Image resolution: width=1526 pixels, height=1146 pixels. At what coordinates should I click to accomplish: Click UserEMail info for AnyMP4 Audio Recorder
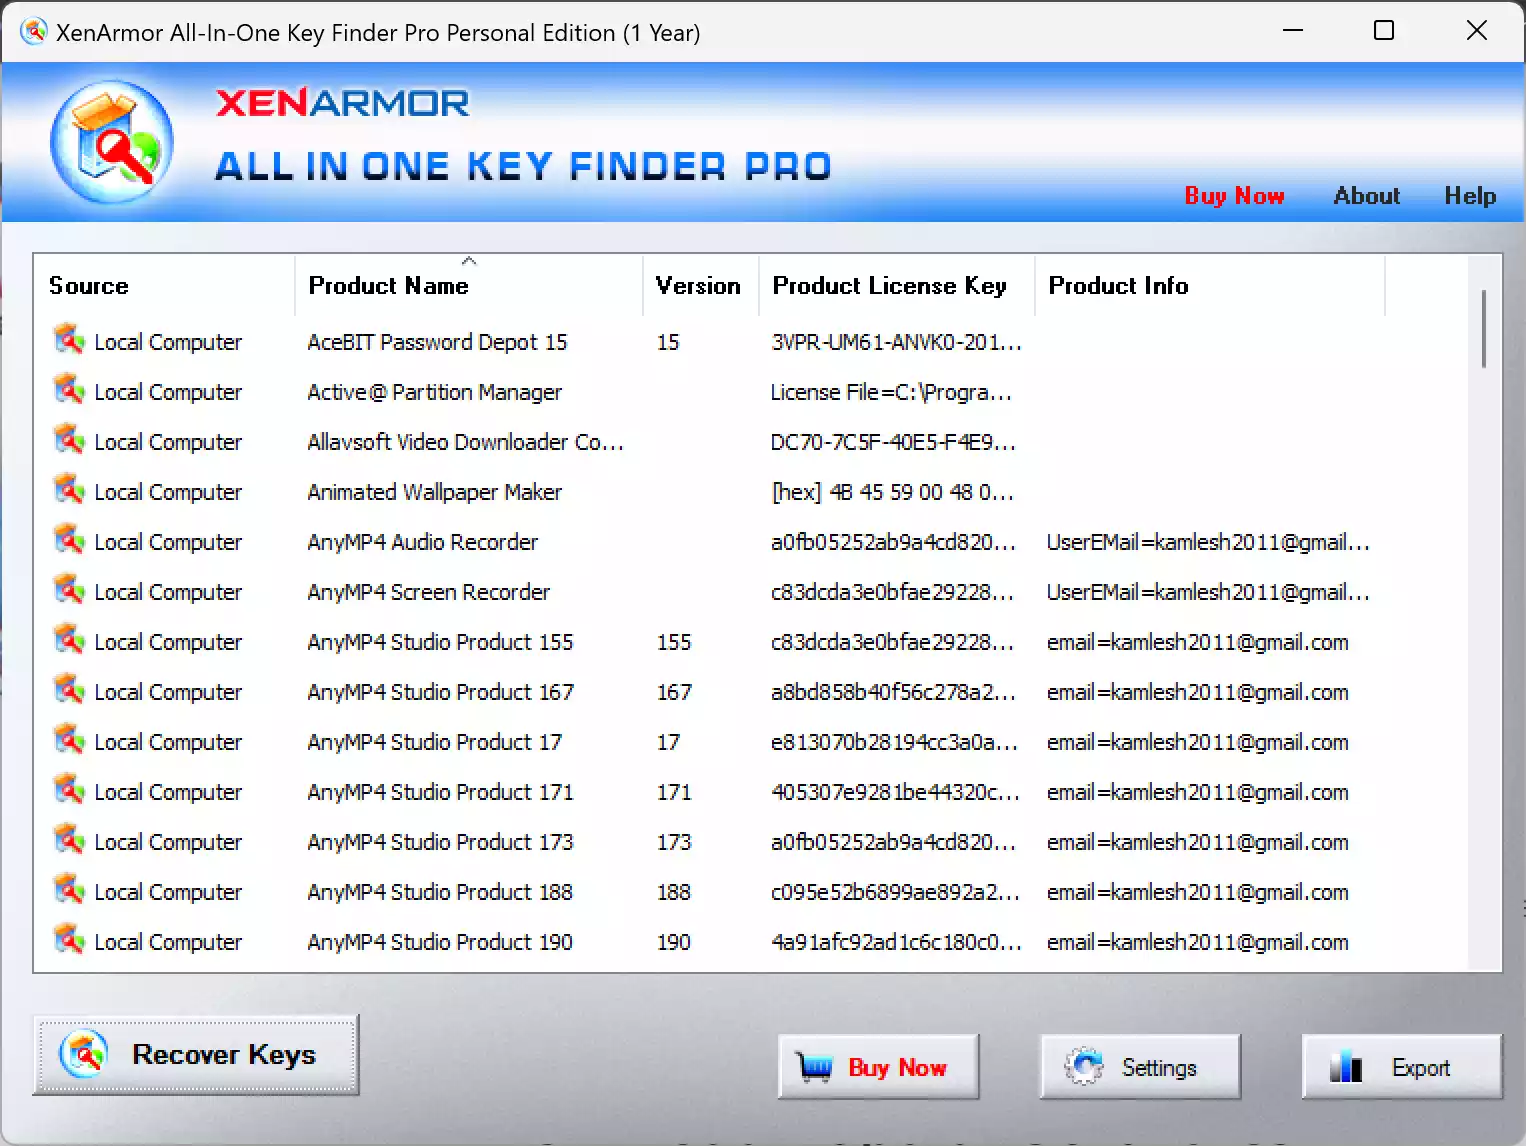1208,542
